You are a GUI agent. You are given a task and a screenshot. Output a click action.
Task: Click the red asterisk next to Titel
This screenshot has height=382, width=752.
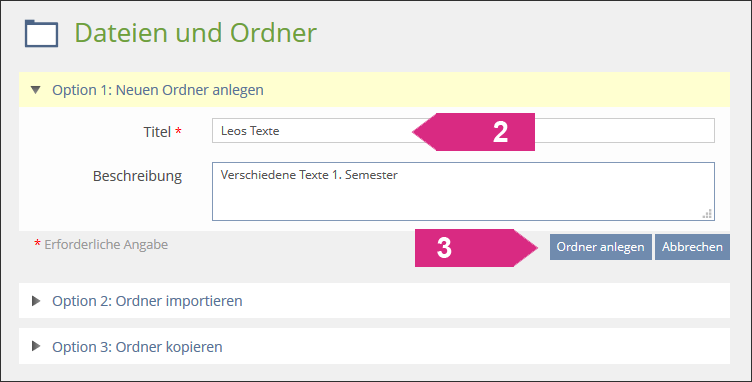point(178,130)
